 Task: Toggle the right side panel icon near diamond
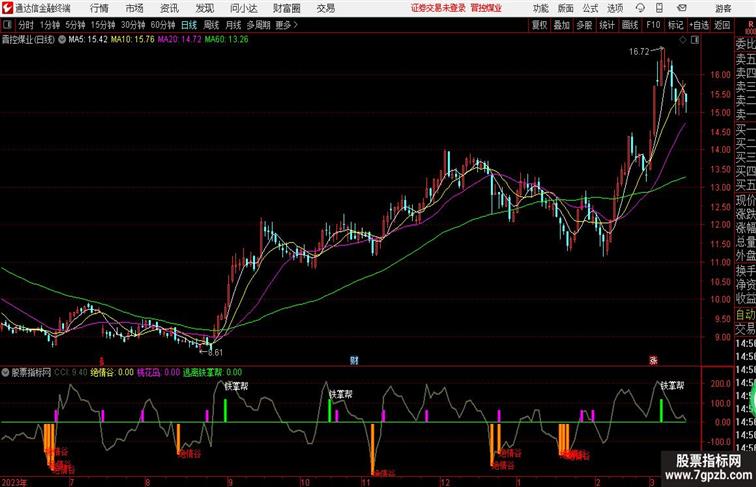[x=695, y=40]
